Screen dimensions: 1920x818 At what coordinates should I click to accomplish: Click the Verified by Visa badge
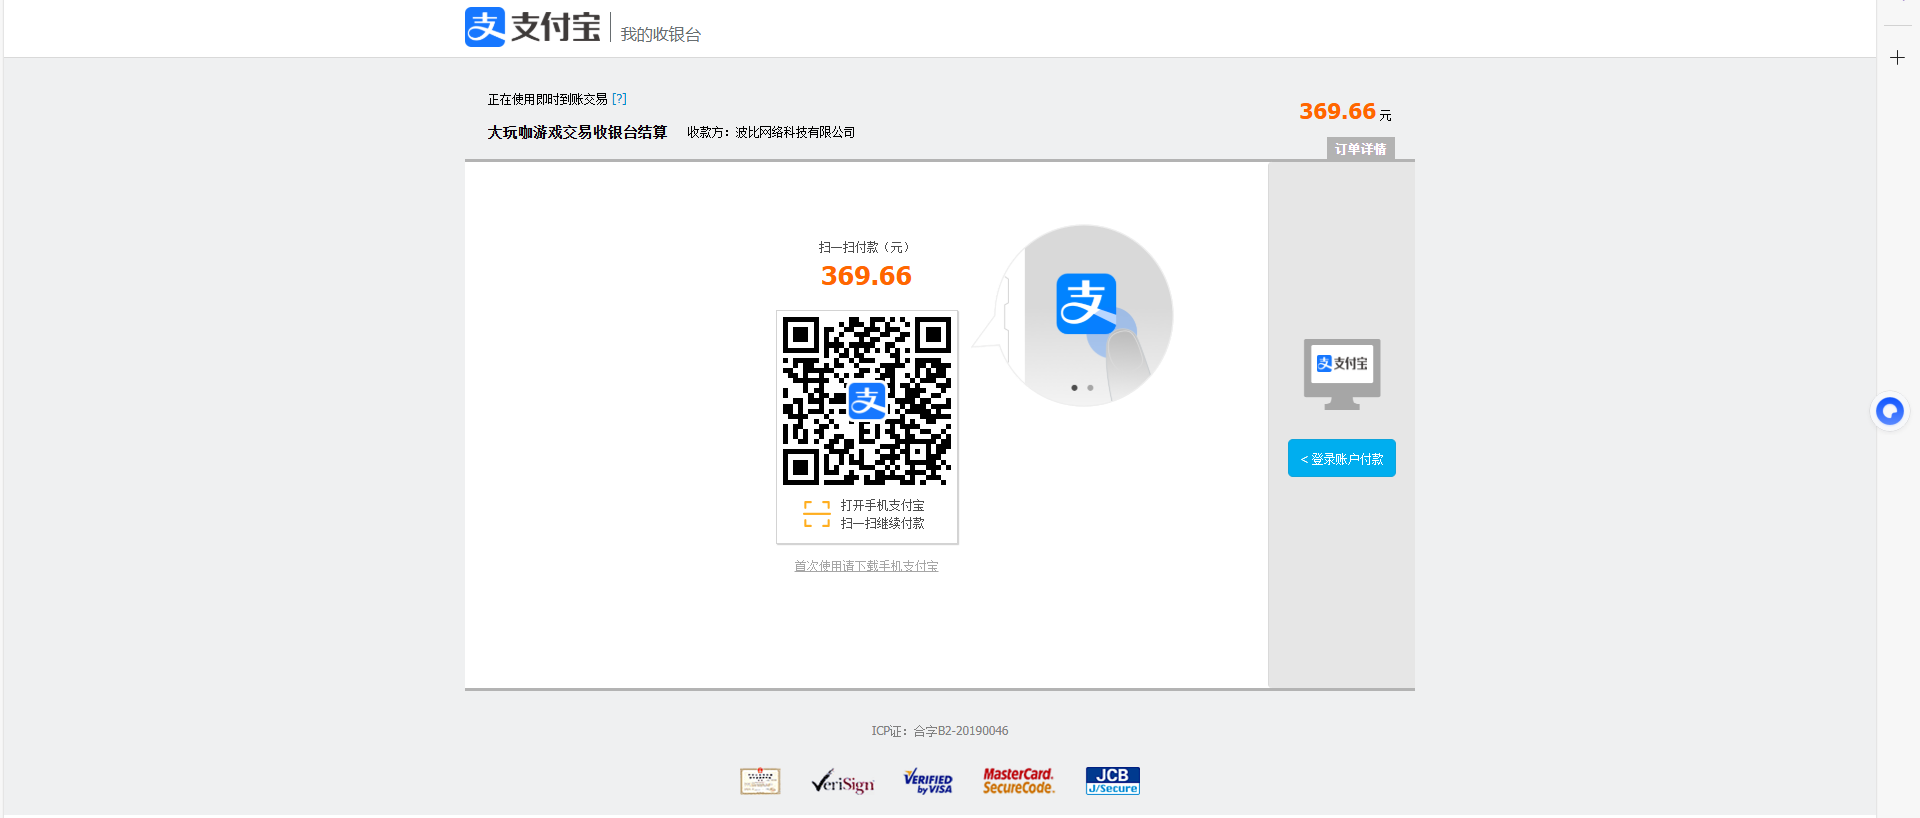928,782
